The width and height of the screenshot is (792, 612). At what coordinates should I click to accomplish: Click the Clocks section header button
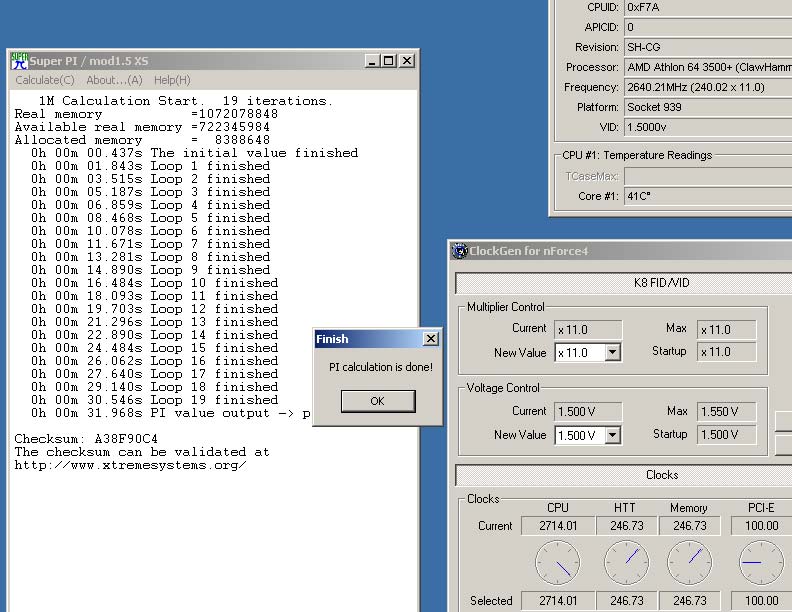[661, 475]
